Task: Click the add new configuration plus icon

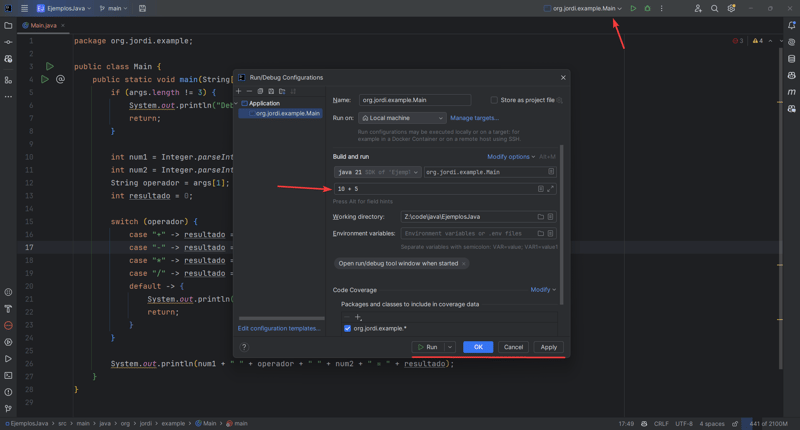Action: point(239,91)
